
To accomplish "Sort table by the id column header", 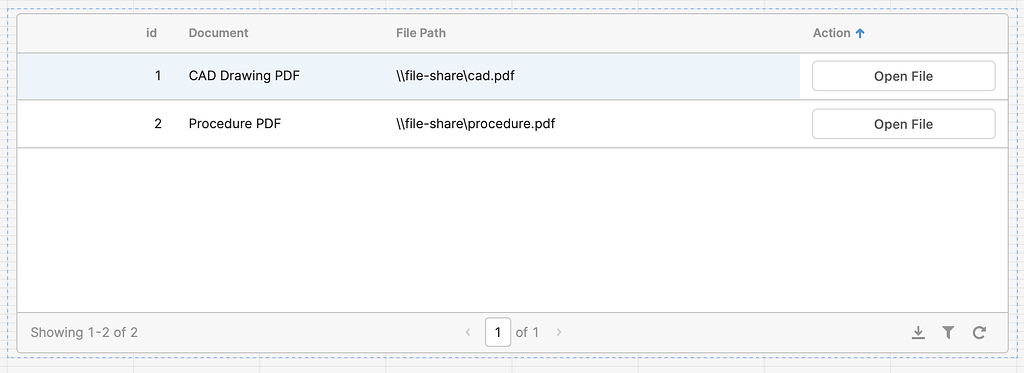I will point(152,33).
